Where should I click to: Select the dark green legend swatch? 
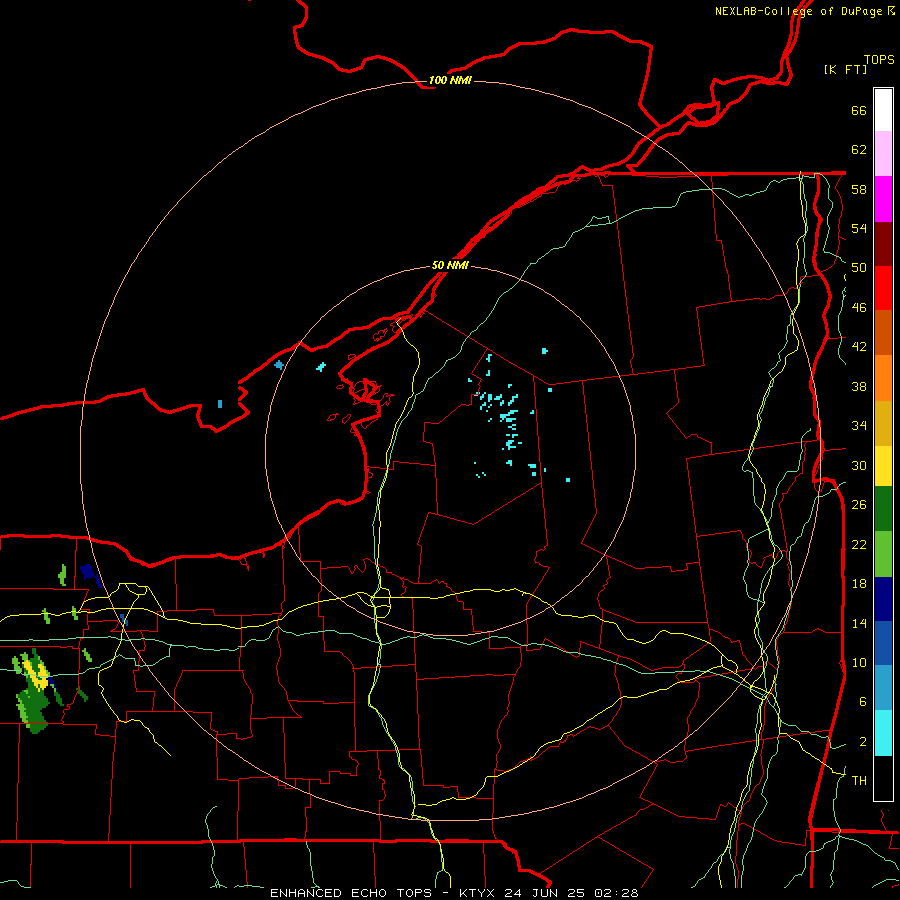pyautogui.click(x=883, y=509)
